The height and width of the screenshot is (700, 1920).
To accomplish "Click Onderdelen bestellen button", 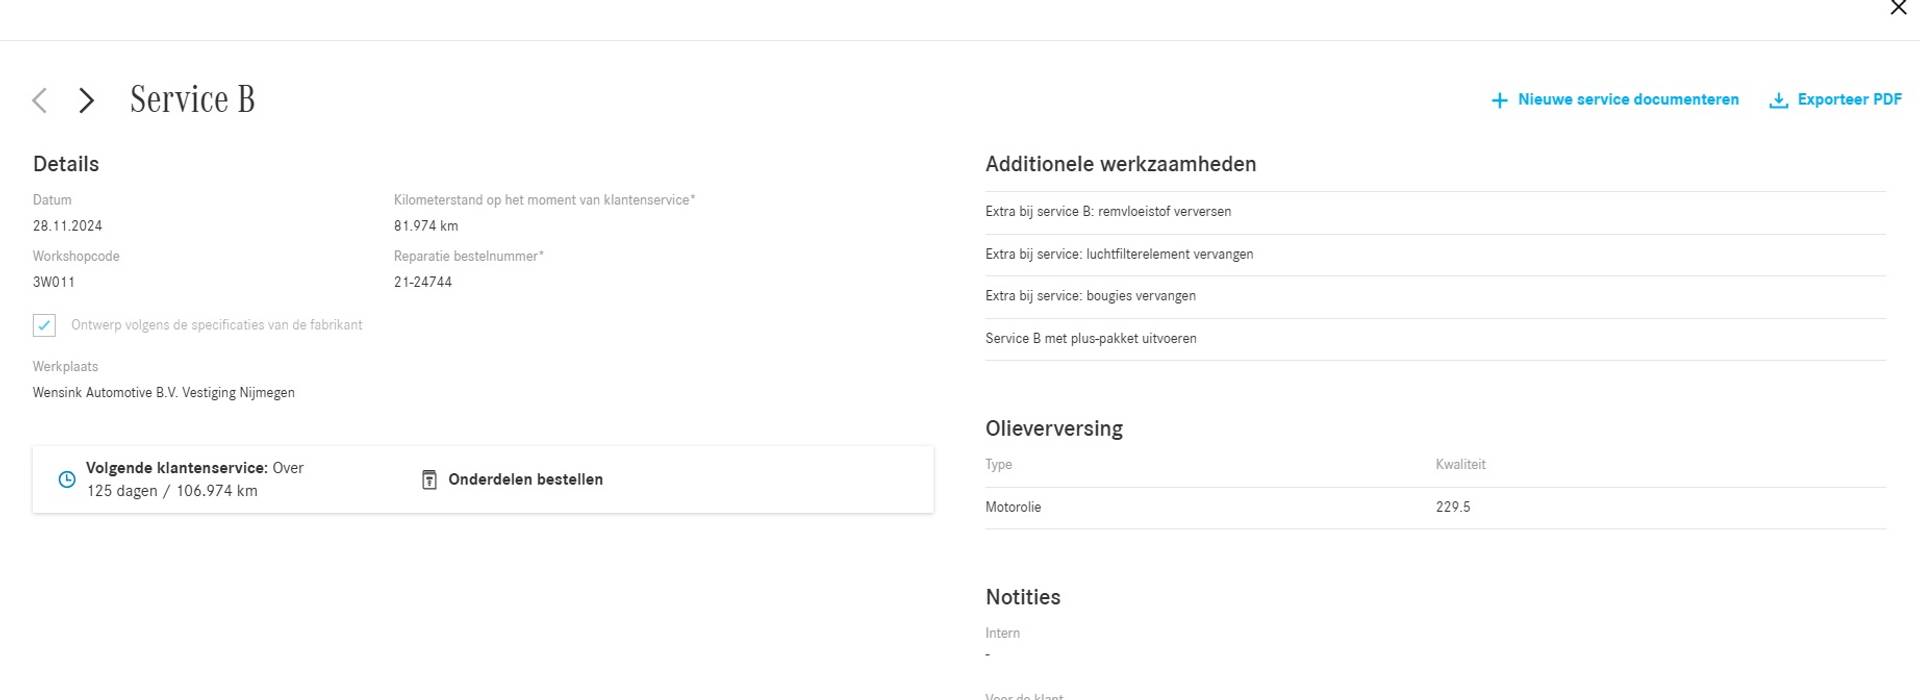I will [525, 480].
